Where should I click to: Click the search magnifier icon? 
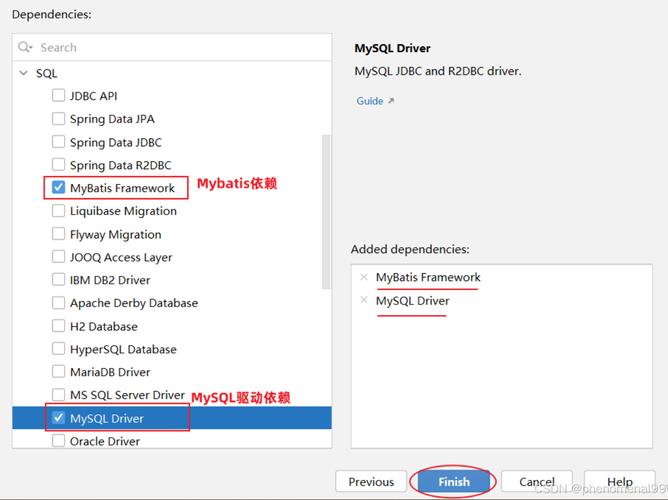click(x=25, y=47)
